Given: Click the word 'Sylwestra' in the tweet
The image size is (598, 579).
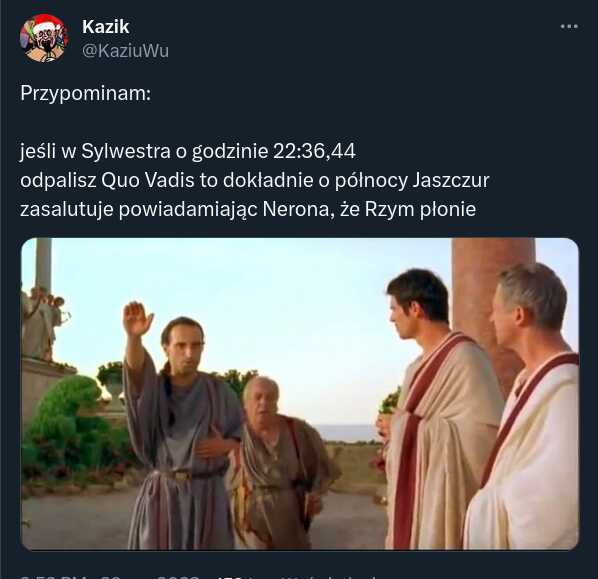Looking at the screenshot, I should 126,151.
